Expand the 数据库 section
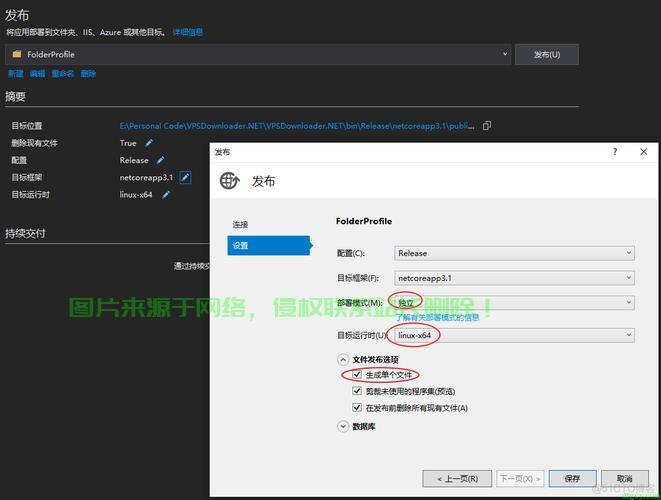 344,426
